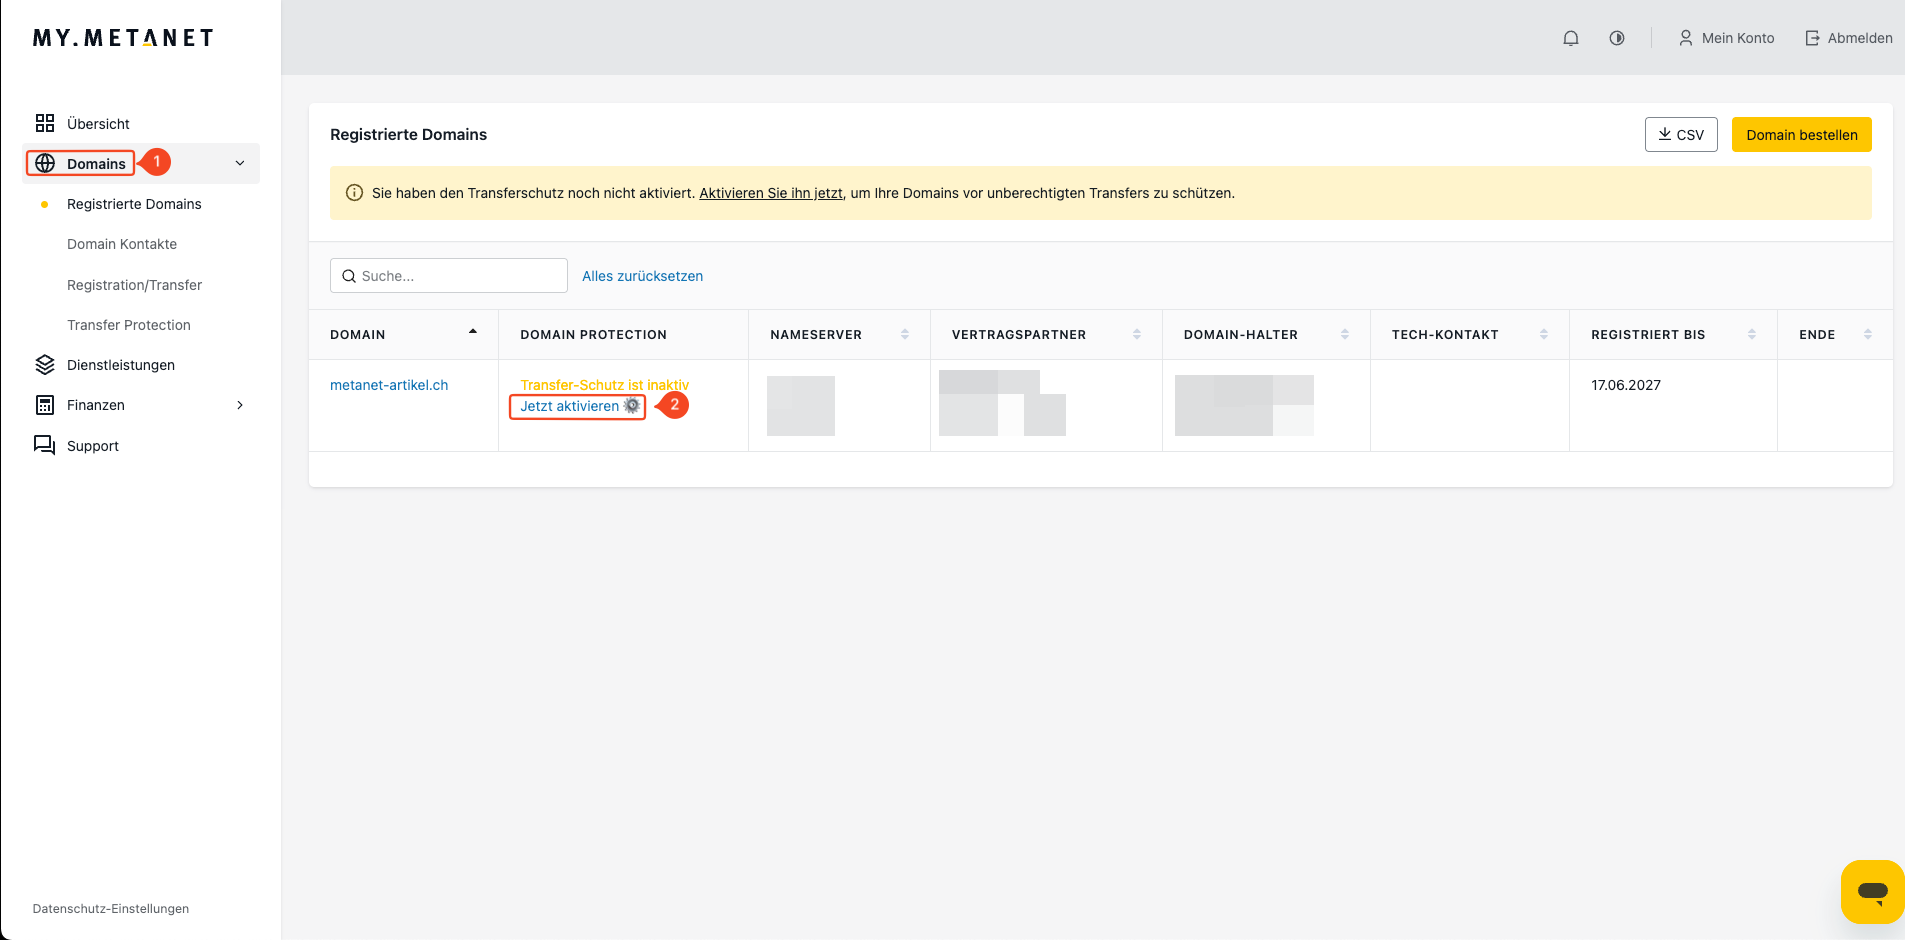This screenshot has height=940, width=1905.
Task: Click the Dienstleistungen layers icon
Action: 45,365
